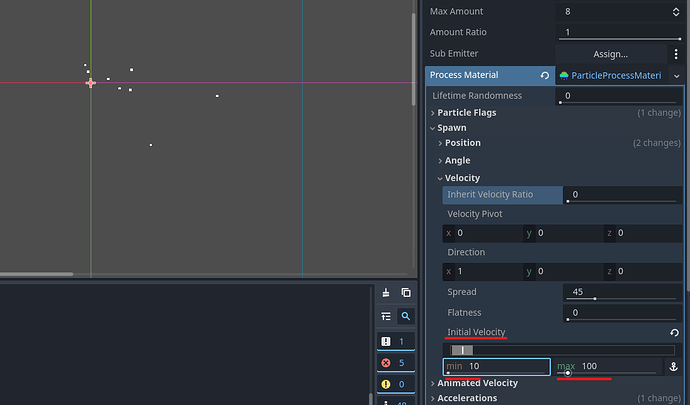This screenshot has height=405, width=690.
Task: Click the Assign... Sub Emitter button
Action: 610,53
